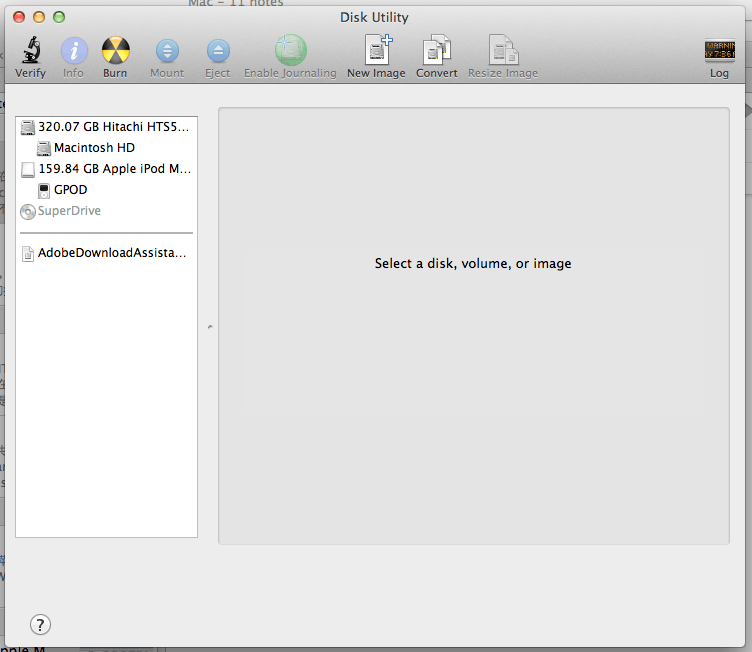Click the green zoom window button
Image resolution: width=752 pixels, height=652 pixels.
click(x=59, y=17)
